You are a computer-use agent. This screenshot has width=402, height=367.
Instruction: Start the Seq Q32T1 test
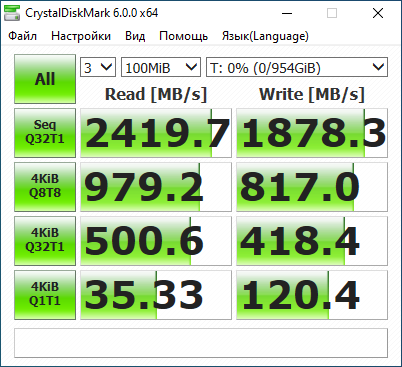tap(45, 133)
